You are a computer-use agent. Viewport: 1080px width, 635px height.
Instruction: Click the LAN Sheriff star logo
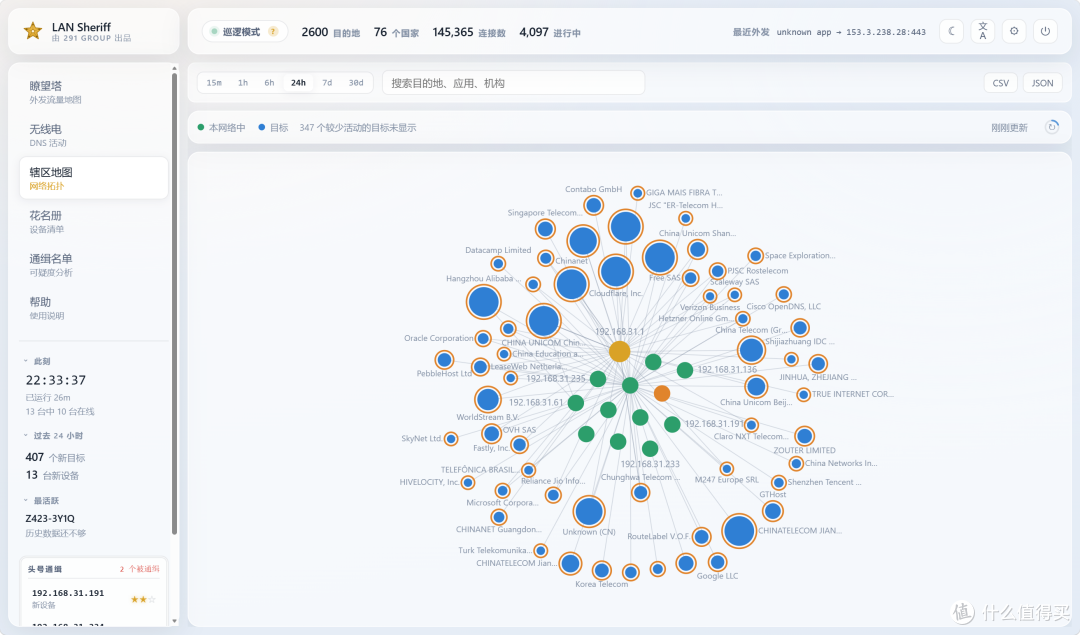pos(32,31)
